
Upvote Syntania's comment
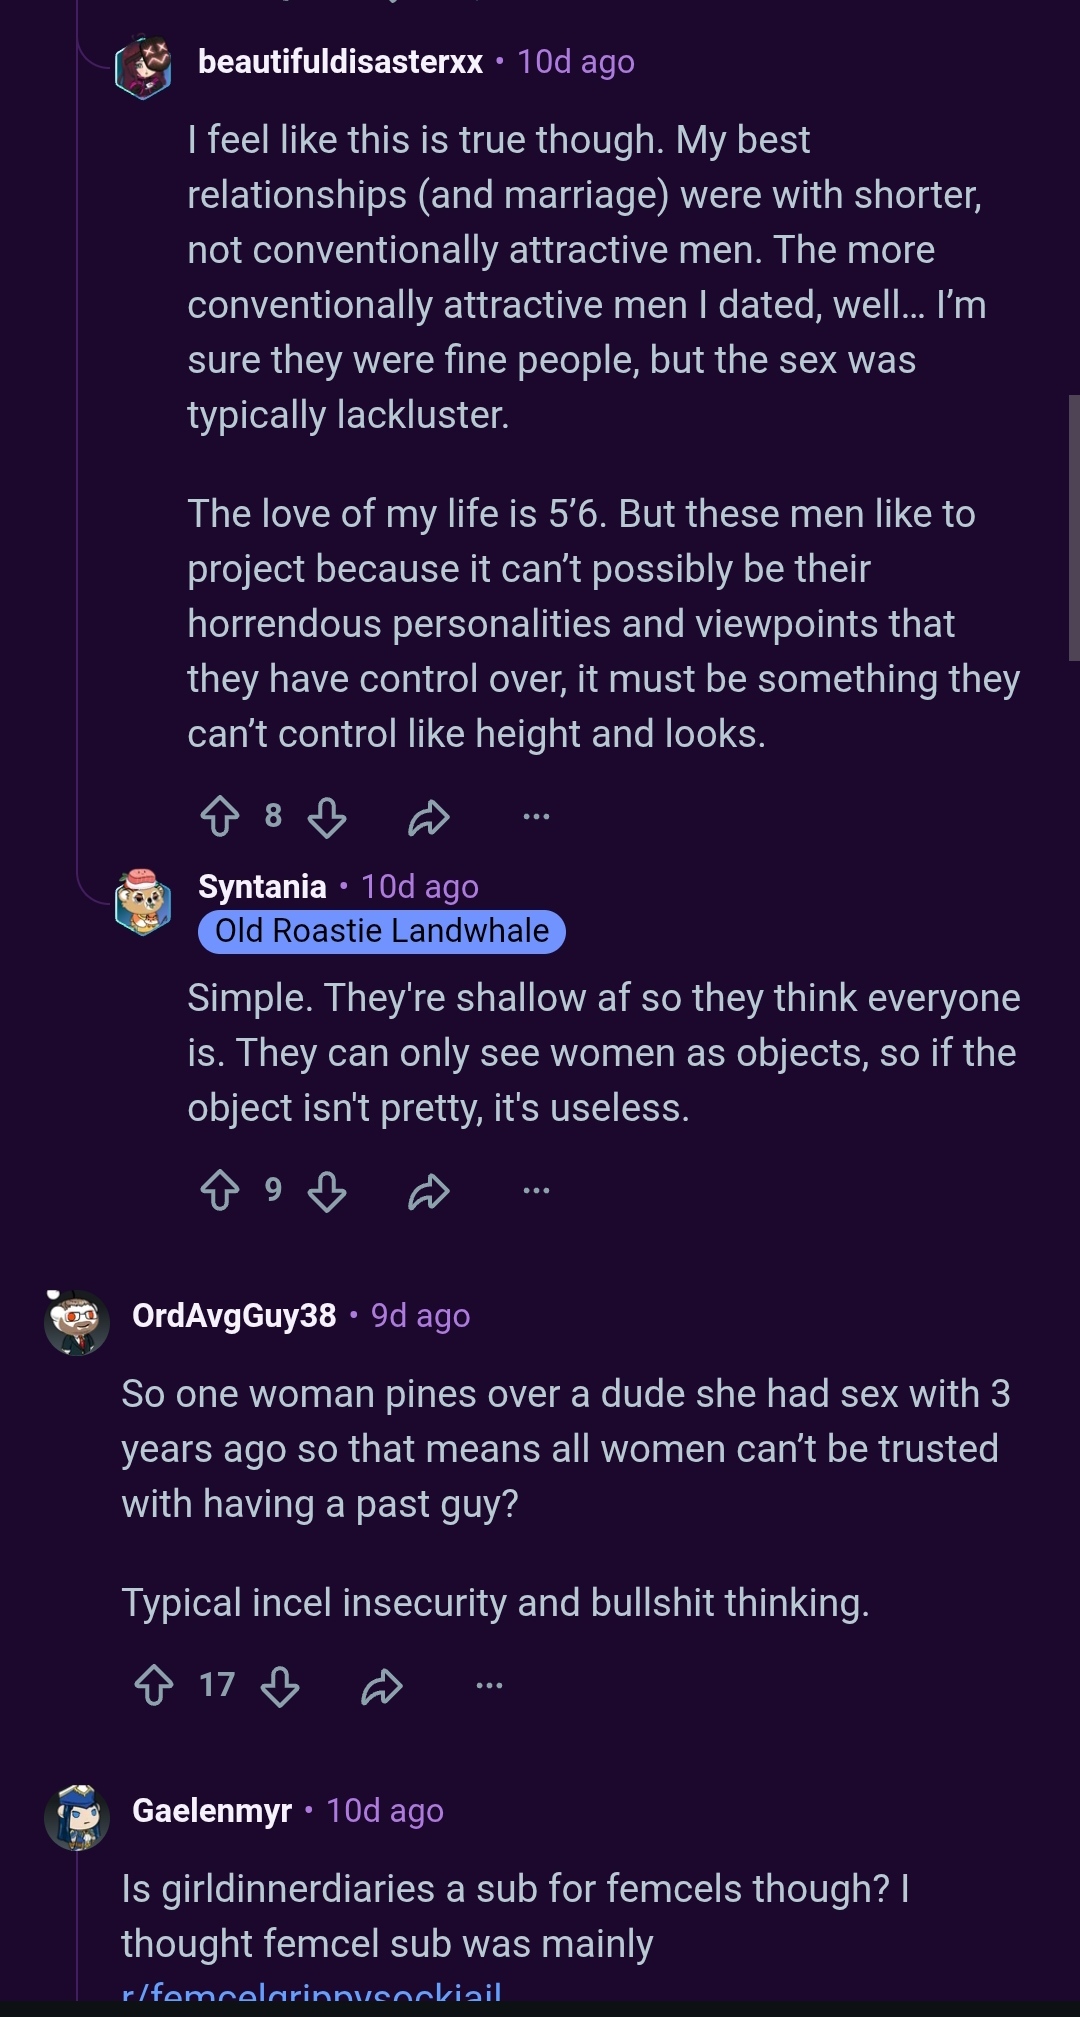click(220, 1190)
